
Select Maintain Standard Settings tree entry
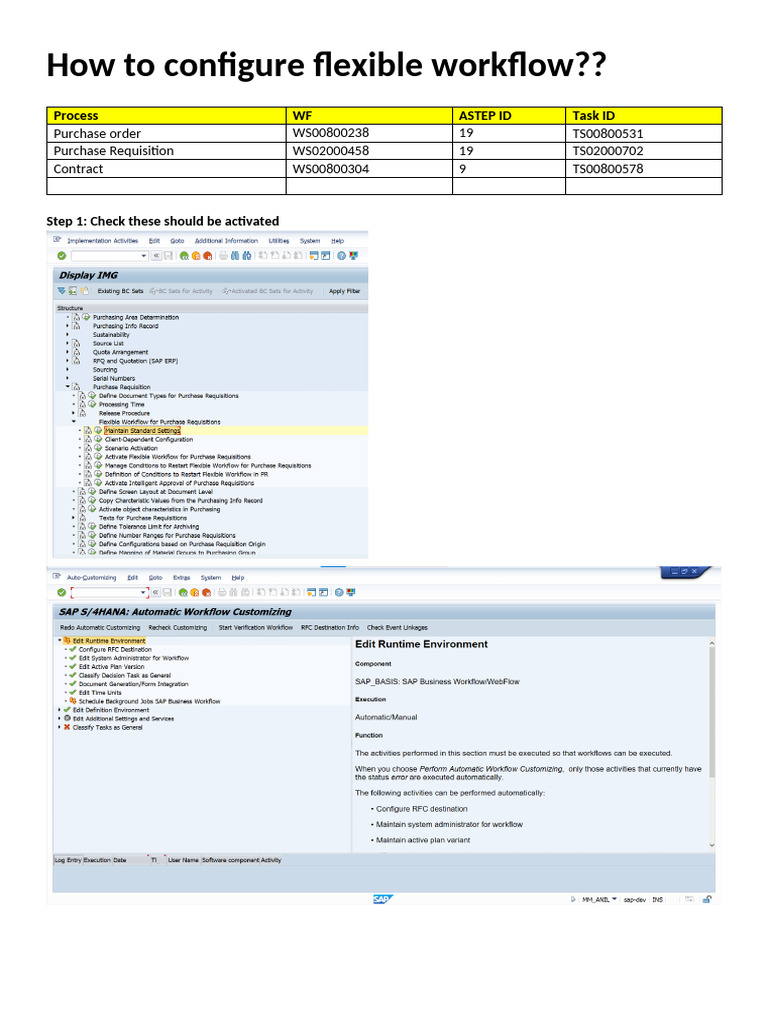(x=135, y=431)
